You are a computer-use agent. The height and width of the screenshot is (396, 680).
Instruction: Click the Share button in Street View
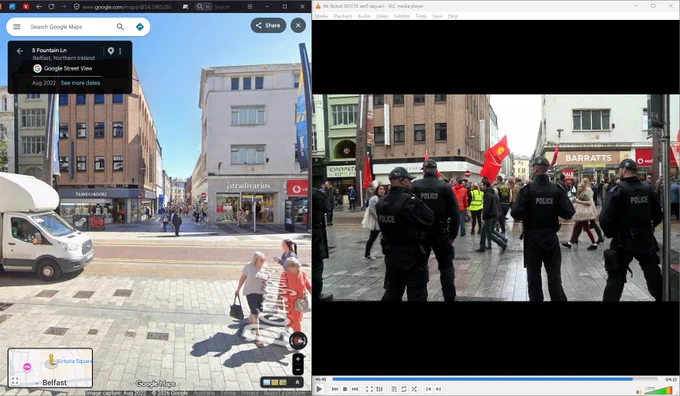[268, 25]
